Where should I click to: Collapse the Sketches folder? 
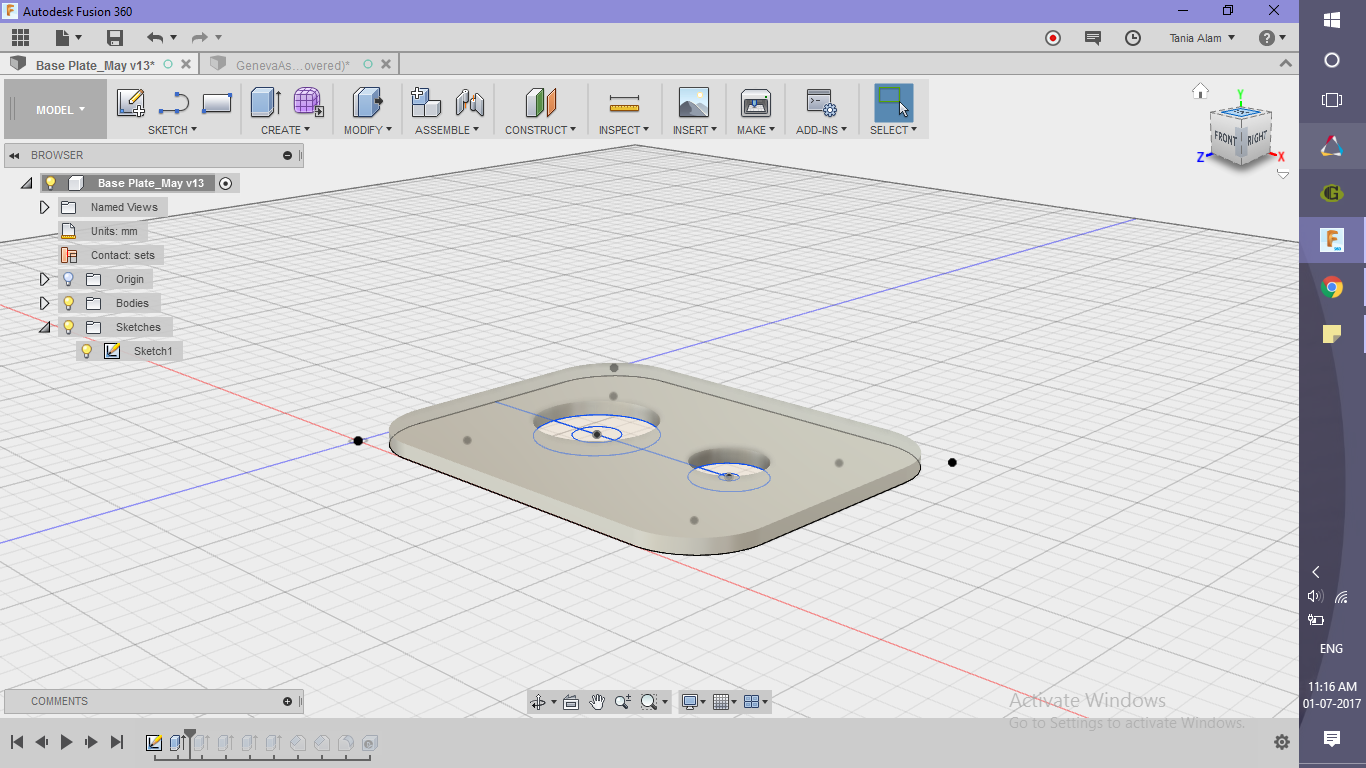44,327
